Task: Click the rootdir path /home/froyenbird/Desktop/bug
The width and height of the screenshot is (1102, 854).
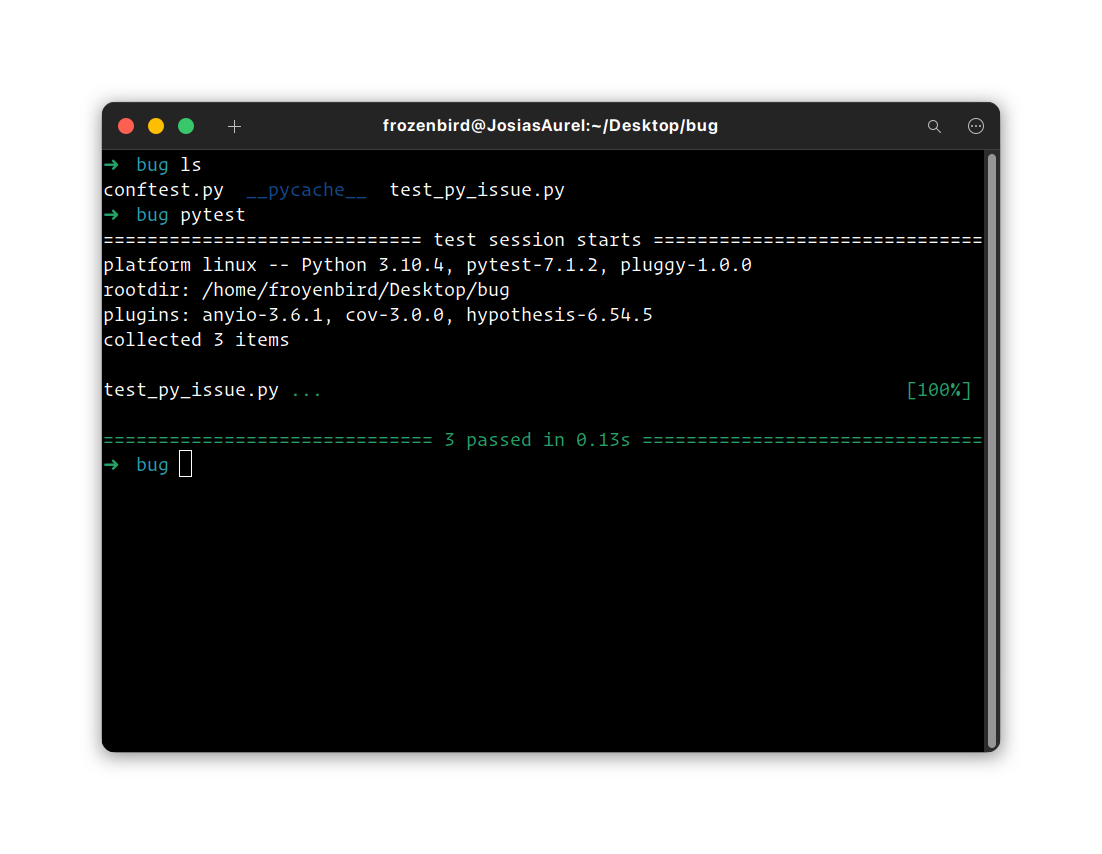Action: click(356, 290)
